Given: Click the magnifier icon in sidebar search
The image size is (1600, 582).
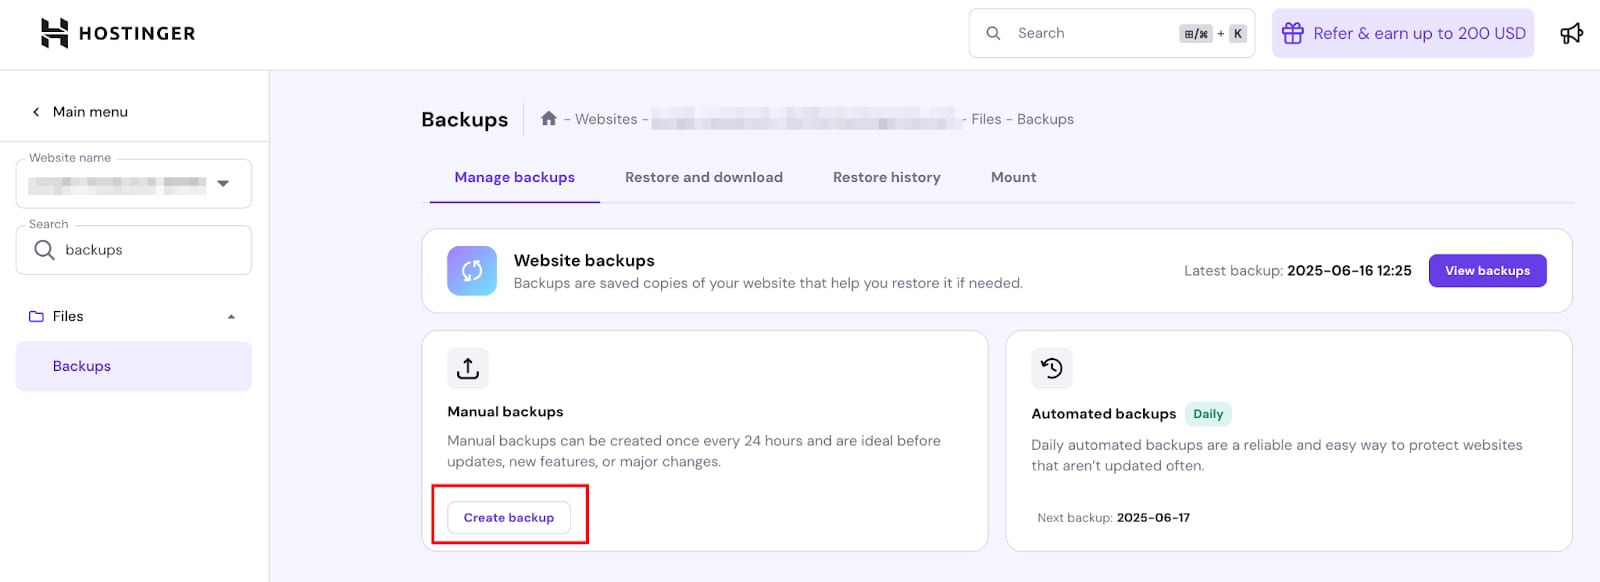Looking at the screenshot, I should [44, 250].
